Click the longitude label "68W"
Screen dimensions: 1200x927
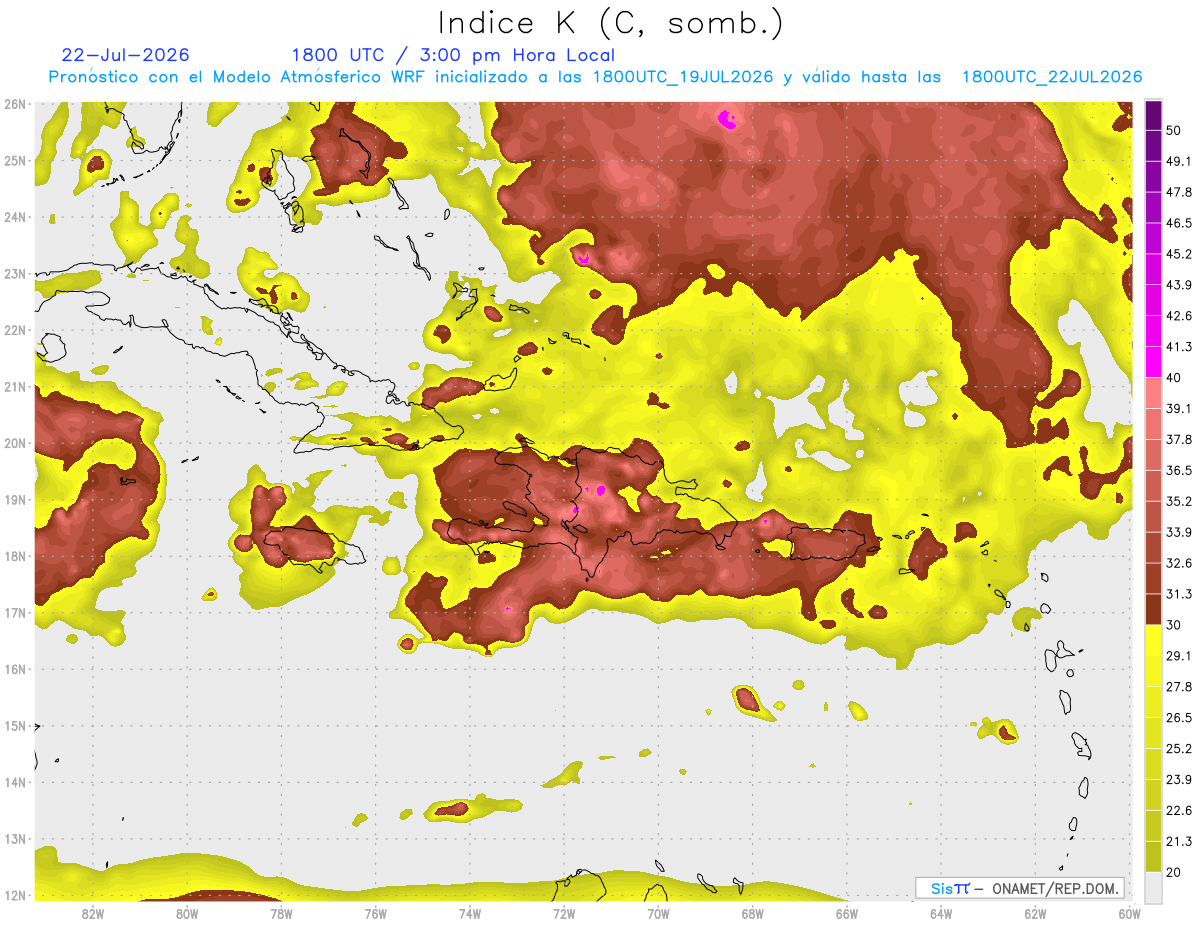(752, 913)
